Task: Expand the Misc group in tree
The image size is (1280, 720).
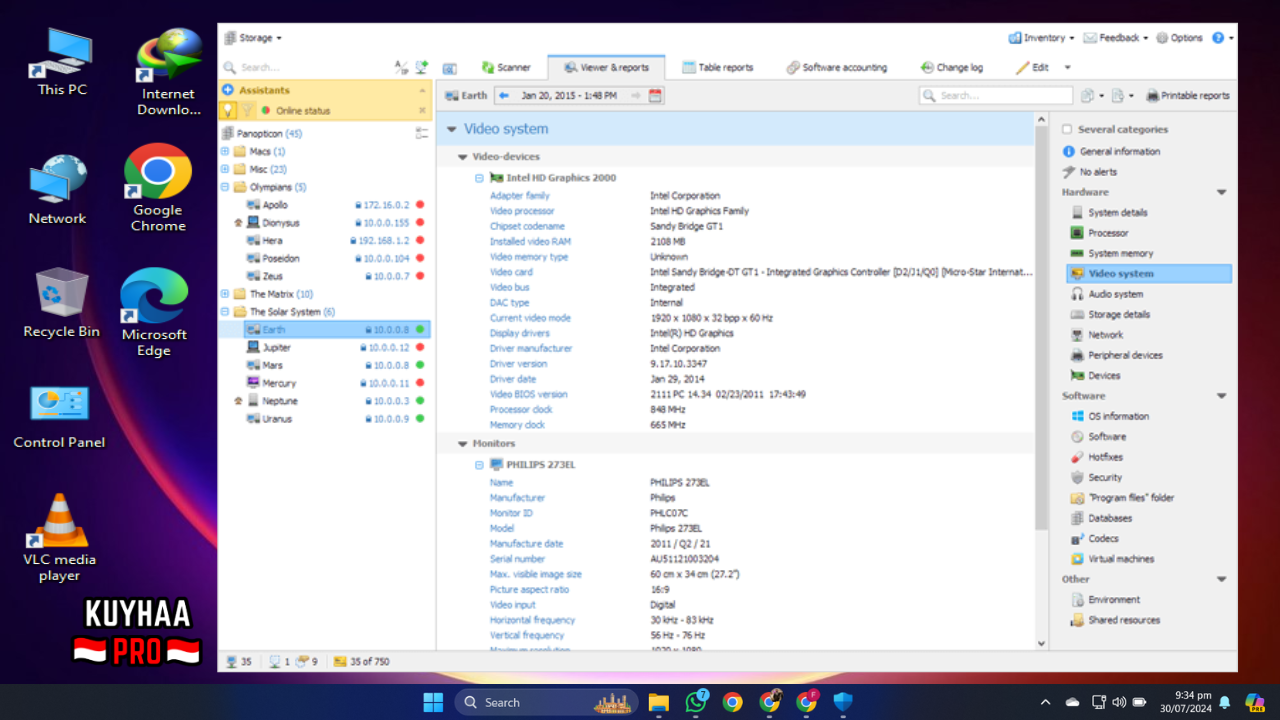Action: click(x=225, y=170)
